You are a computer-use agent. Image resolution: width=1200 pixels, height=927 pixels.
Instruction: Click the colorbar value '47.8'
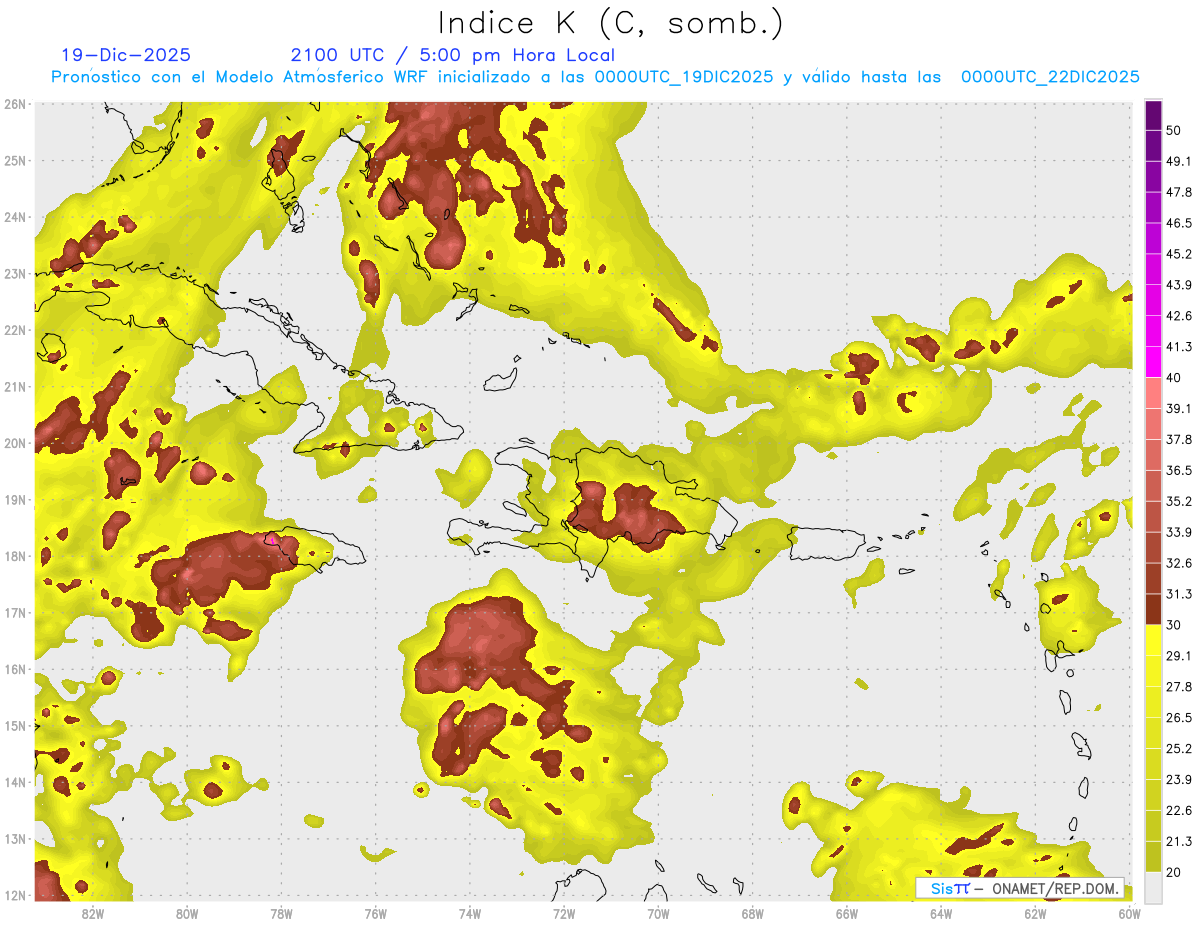tap(1179, 192)
